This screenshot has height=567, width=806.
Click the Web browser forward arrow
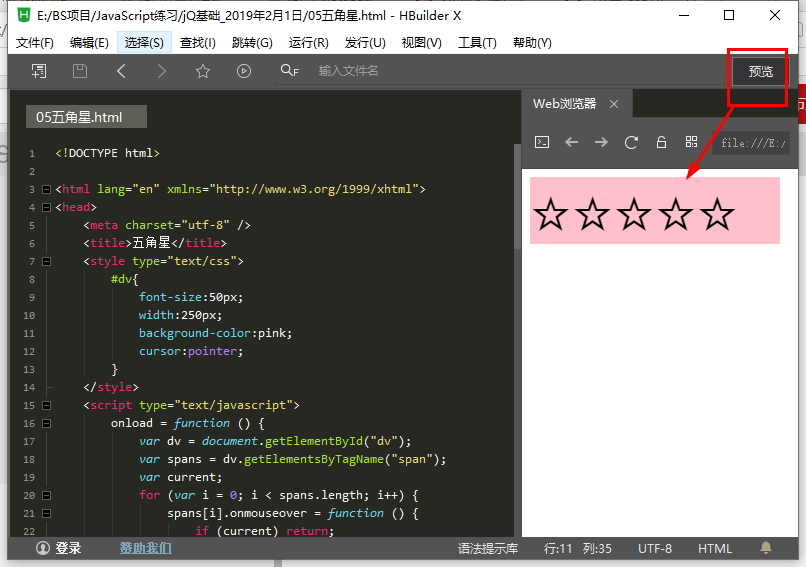coord(601,142)
